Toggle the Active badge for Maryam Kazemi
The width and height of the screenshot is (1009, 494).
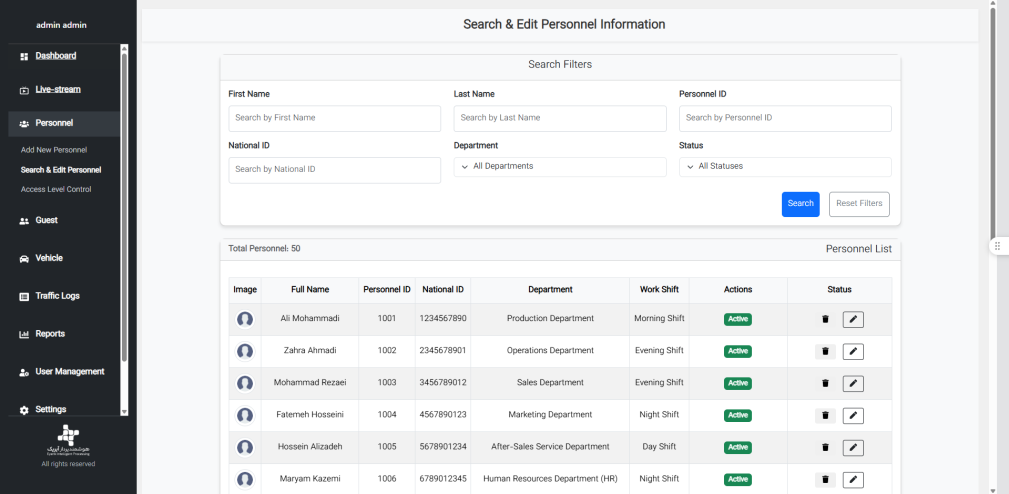coord(738,479)
